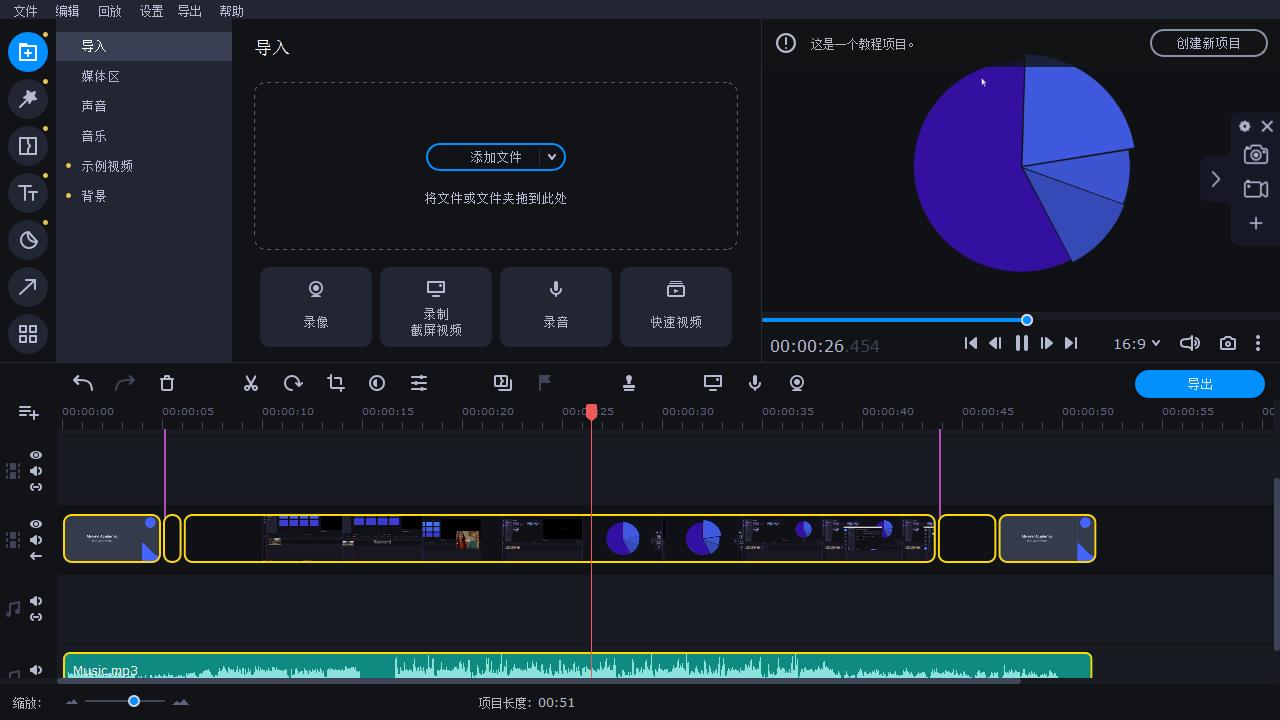Screen dimensions: 1280x720
Task: Open the 帮助 menu
Action: coord(231,11)
